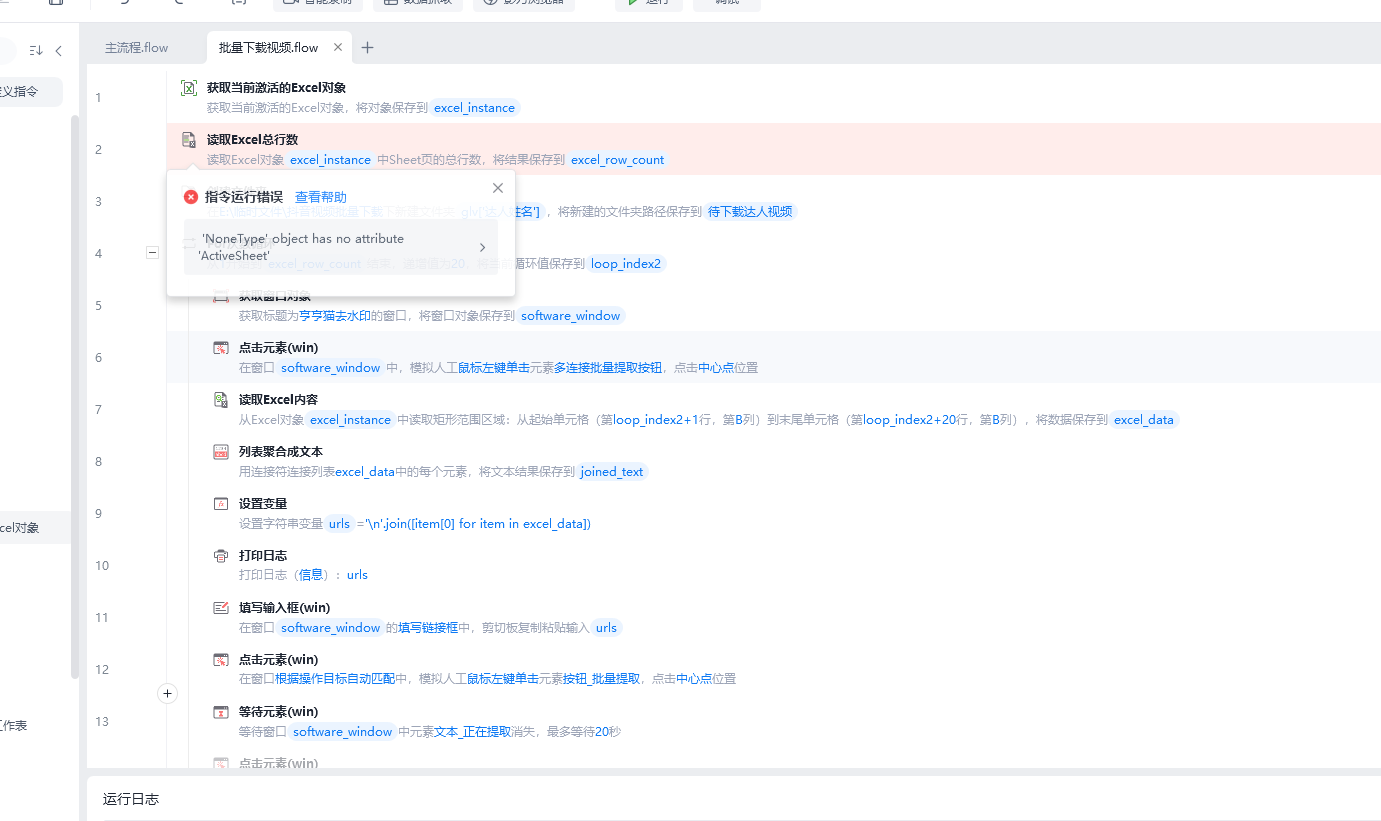Click the hourglass icon of step 等待元素(win)

[221, 712]
